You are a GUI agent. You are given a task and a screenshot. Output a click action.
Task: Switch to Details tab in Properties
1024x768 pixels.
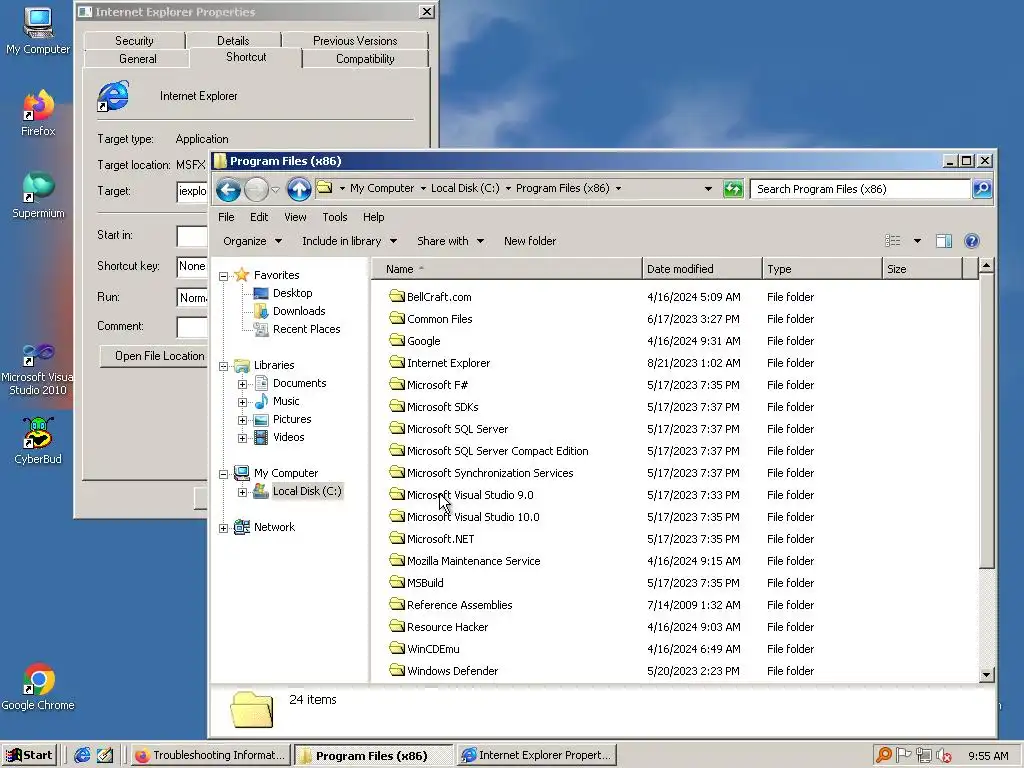(233, 40)
